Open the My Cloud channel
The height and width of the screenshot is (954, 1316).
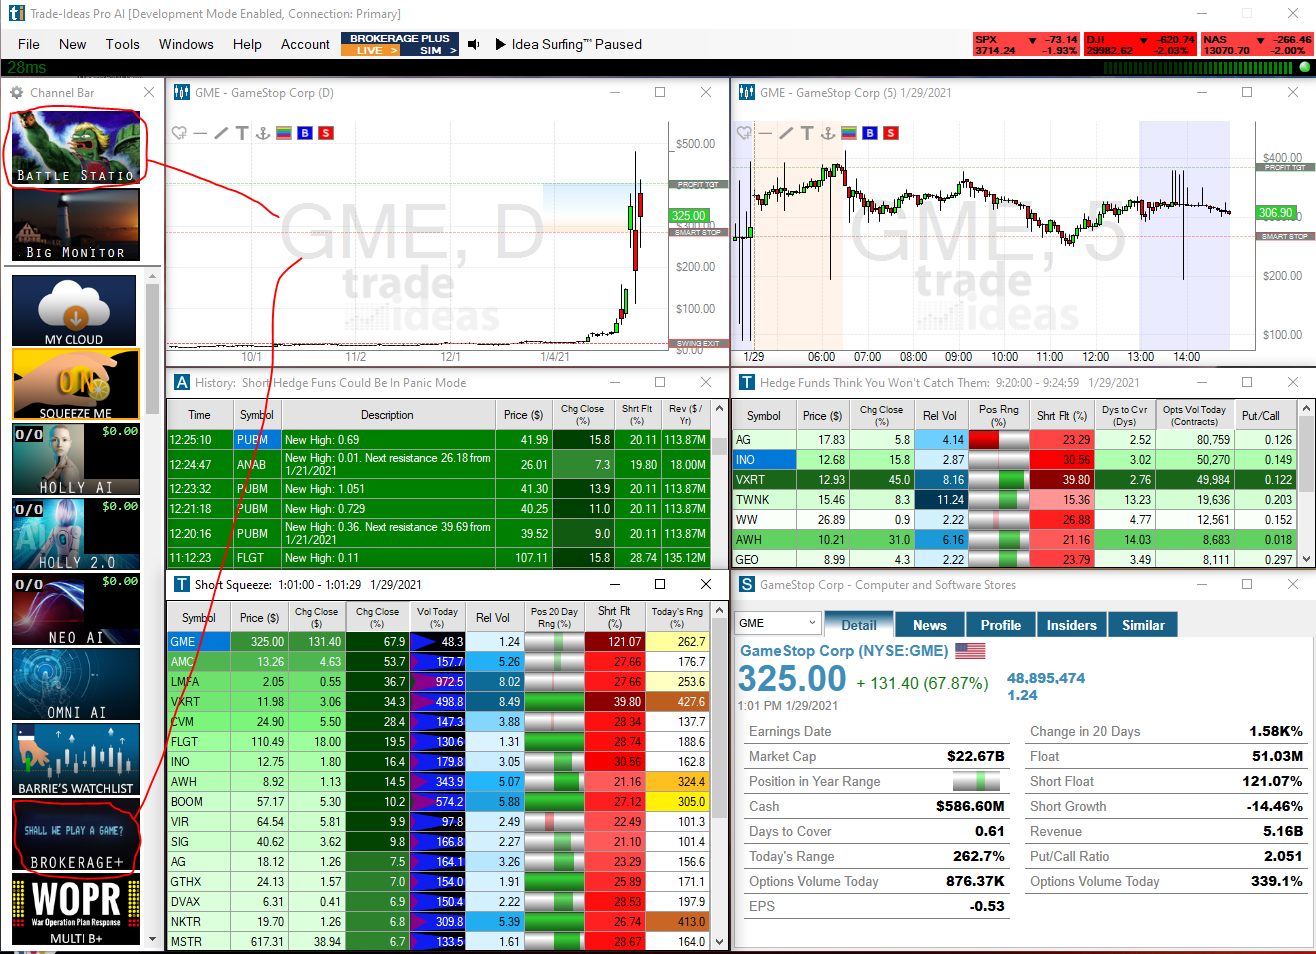[x=76, y=311]
